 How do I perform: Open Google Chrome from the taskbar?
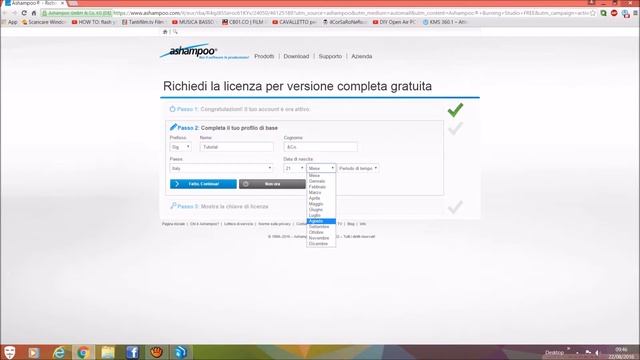(83, 352)
